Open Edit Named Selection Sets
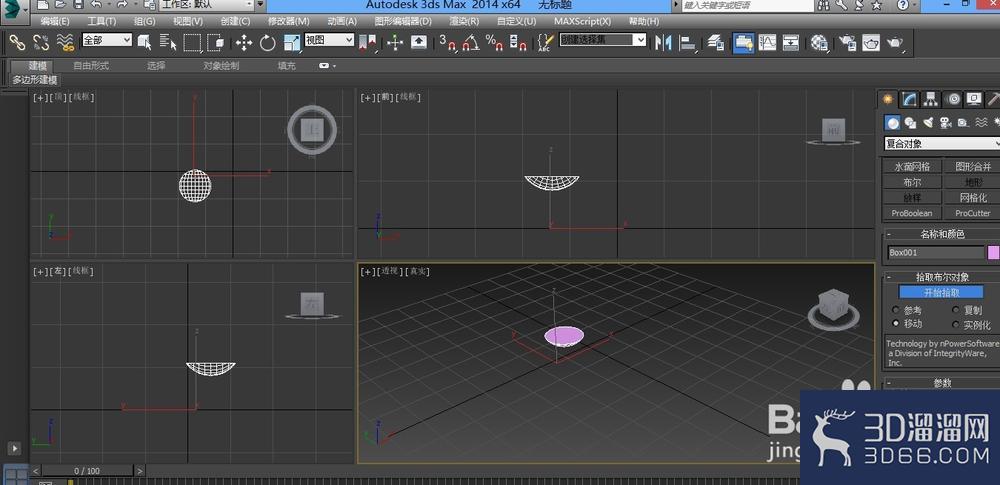 pyautogui.click(x=545, y=43)
